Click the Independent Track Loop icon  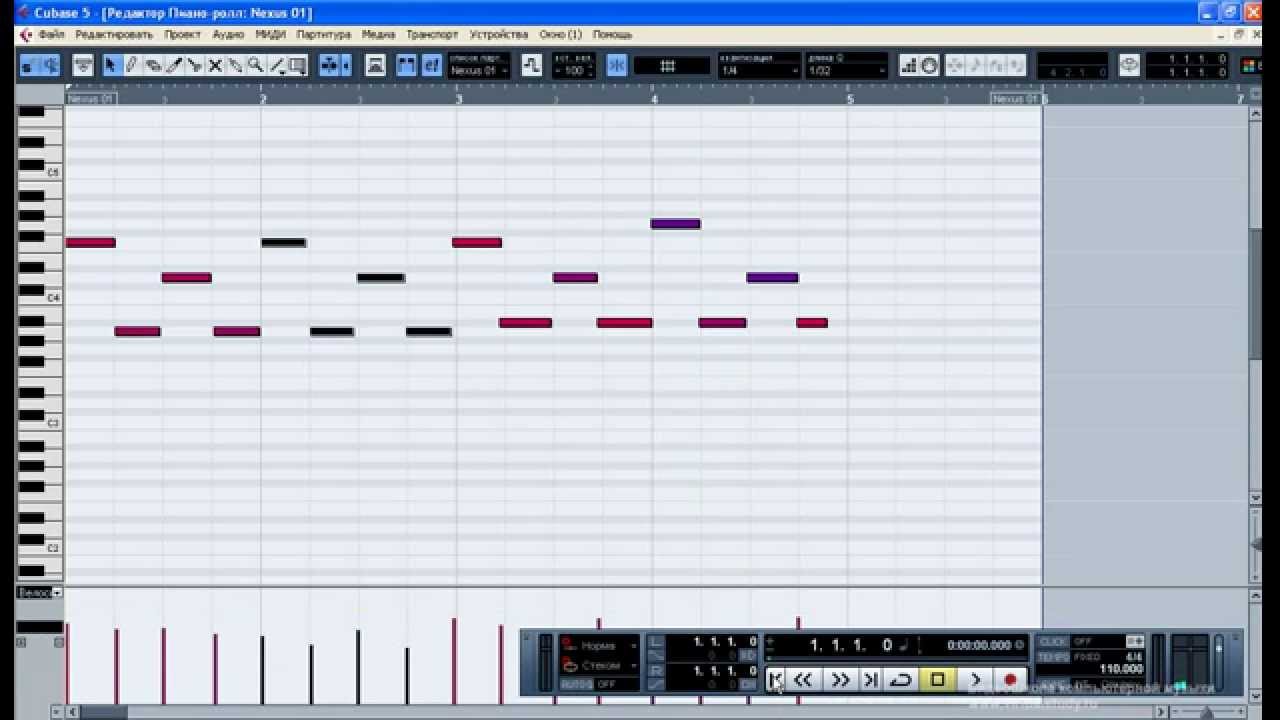coord(1129,65)
